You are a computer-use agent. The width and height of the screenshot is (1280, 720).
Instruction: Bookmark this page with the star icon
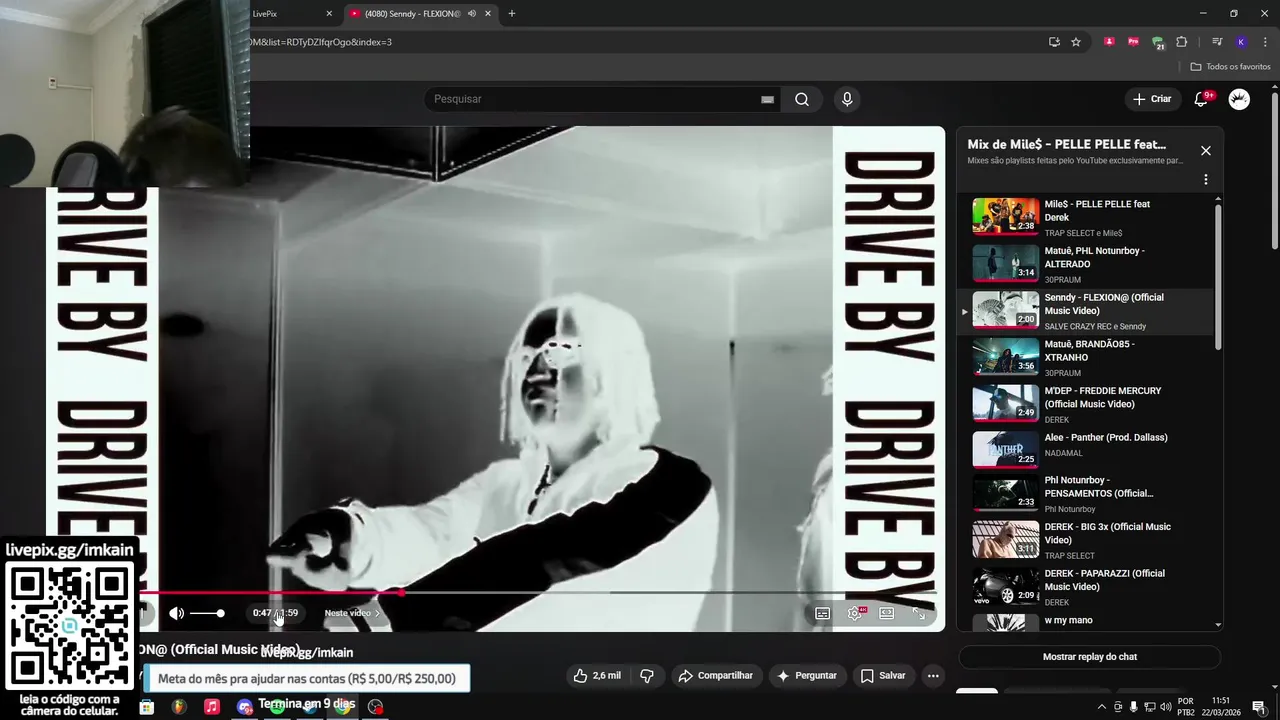point(1076,42)
